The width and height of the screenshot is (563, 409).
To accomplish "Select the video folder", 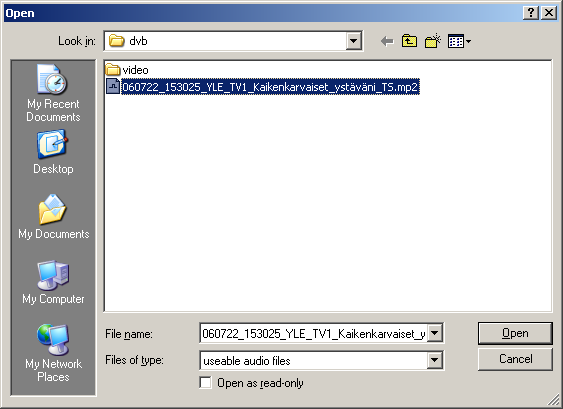I will (127, 70).
